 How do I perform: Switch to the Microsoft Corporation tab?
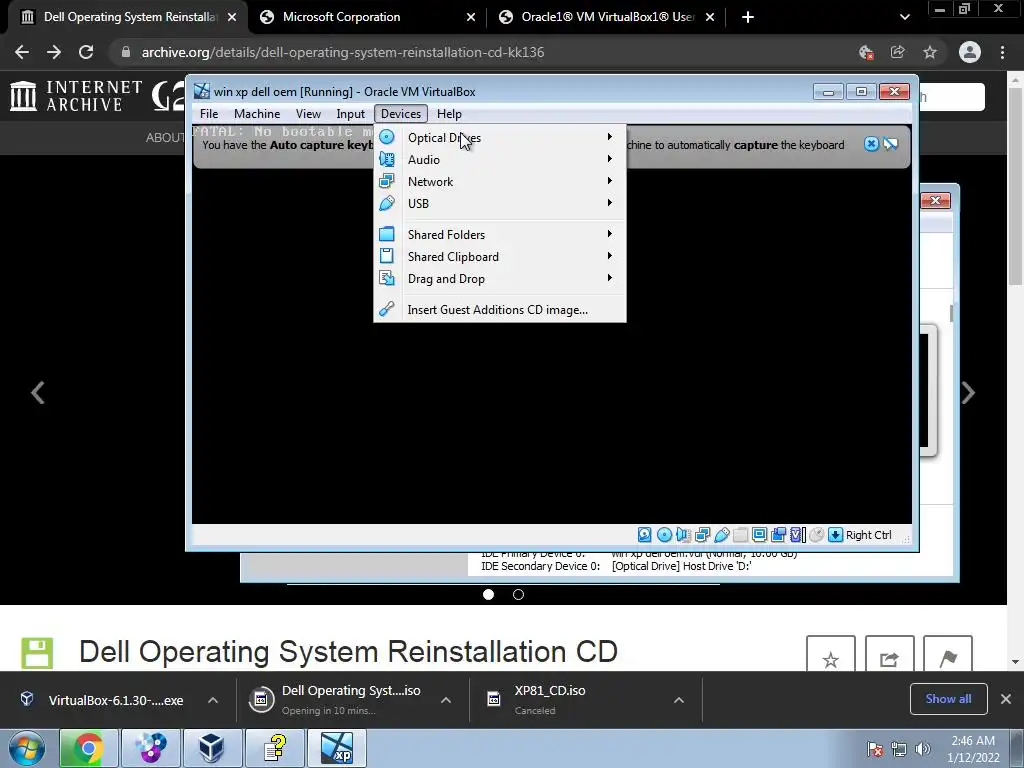click(x=366, y=17)
